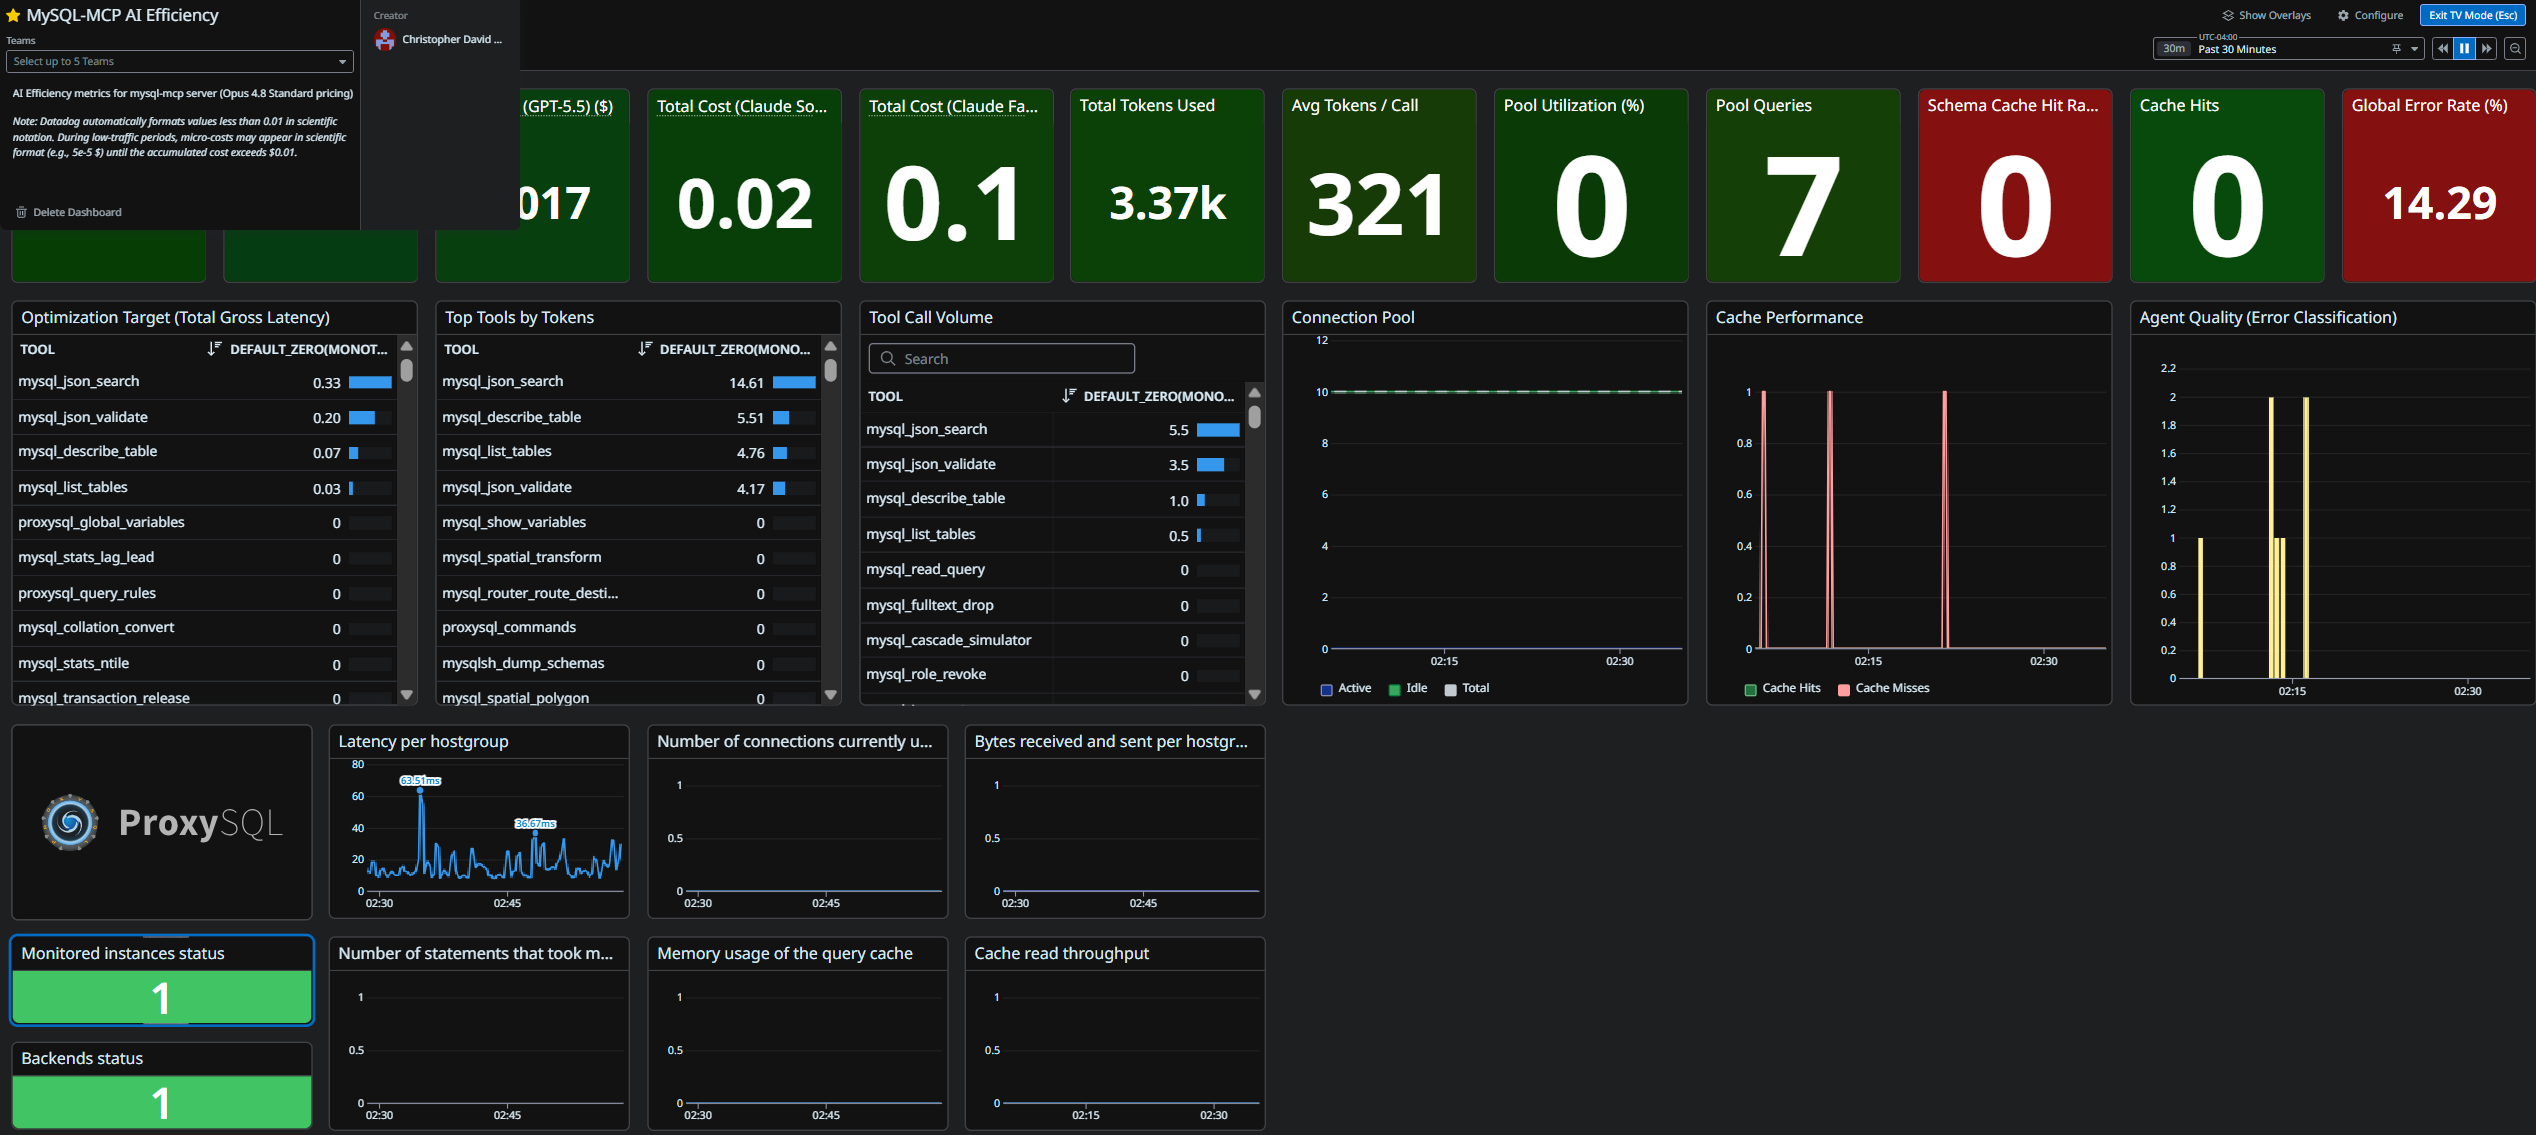Click the sort icon in the Tool Call Volume table

pyautogui.click(x=1069, y=396)
